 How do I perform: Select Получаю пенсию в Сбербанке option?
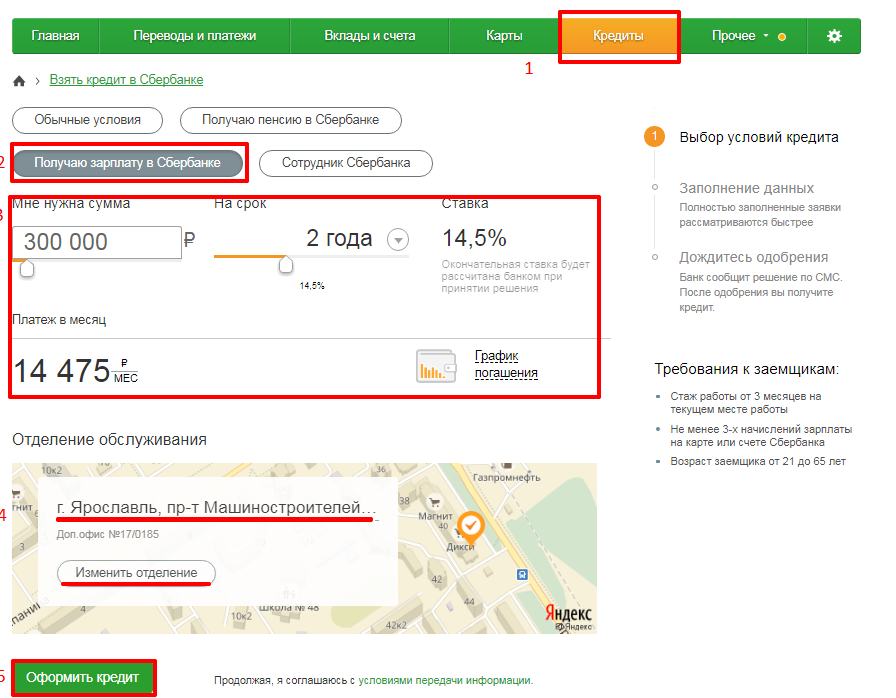290,120
